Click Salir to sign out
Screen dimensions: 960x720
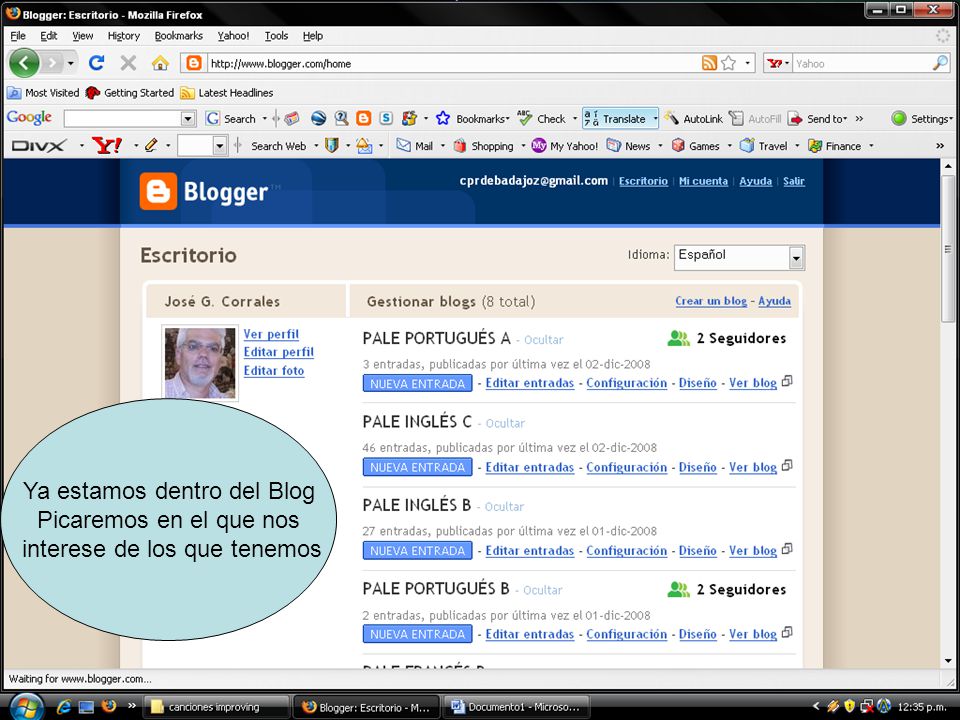click(x=793, y=181)
